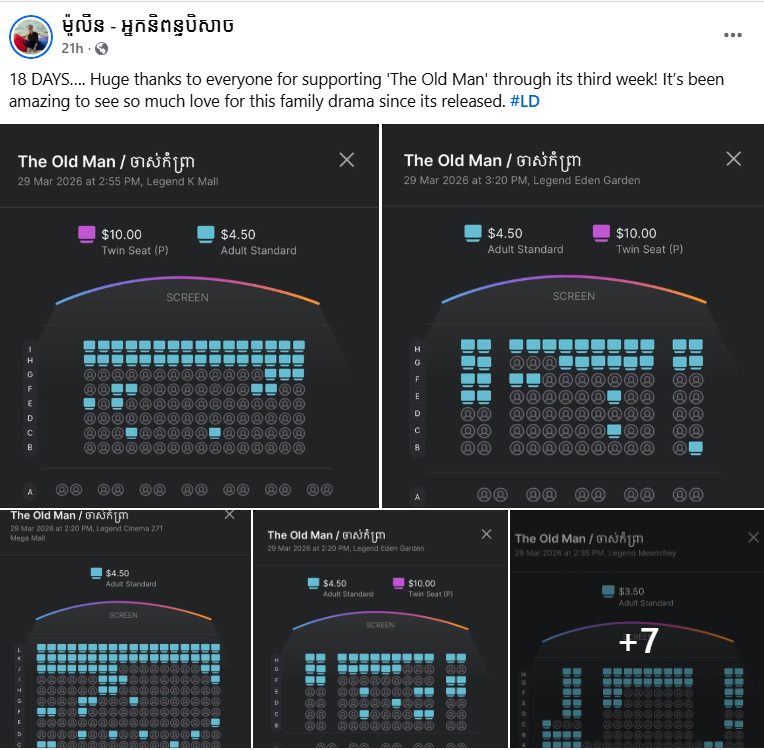
Task: Click the poster's profile picture
Action: click(30, 36)
